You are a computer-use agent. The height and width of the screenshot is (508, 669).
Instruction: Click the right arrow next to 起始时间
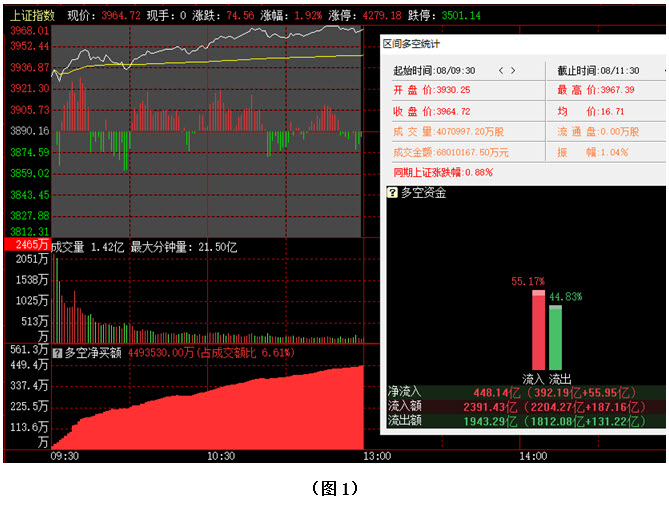(x=514, y=71)
